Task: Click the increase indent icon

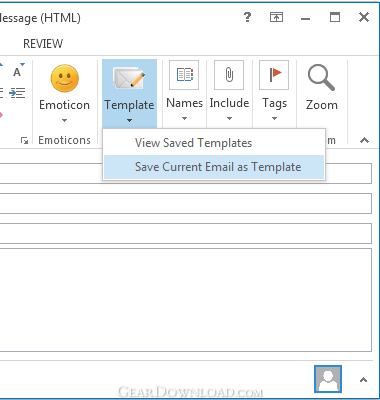Action: coord(17,93)
